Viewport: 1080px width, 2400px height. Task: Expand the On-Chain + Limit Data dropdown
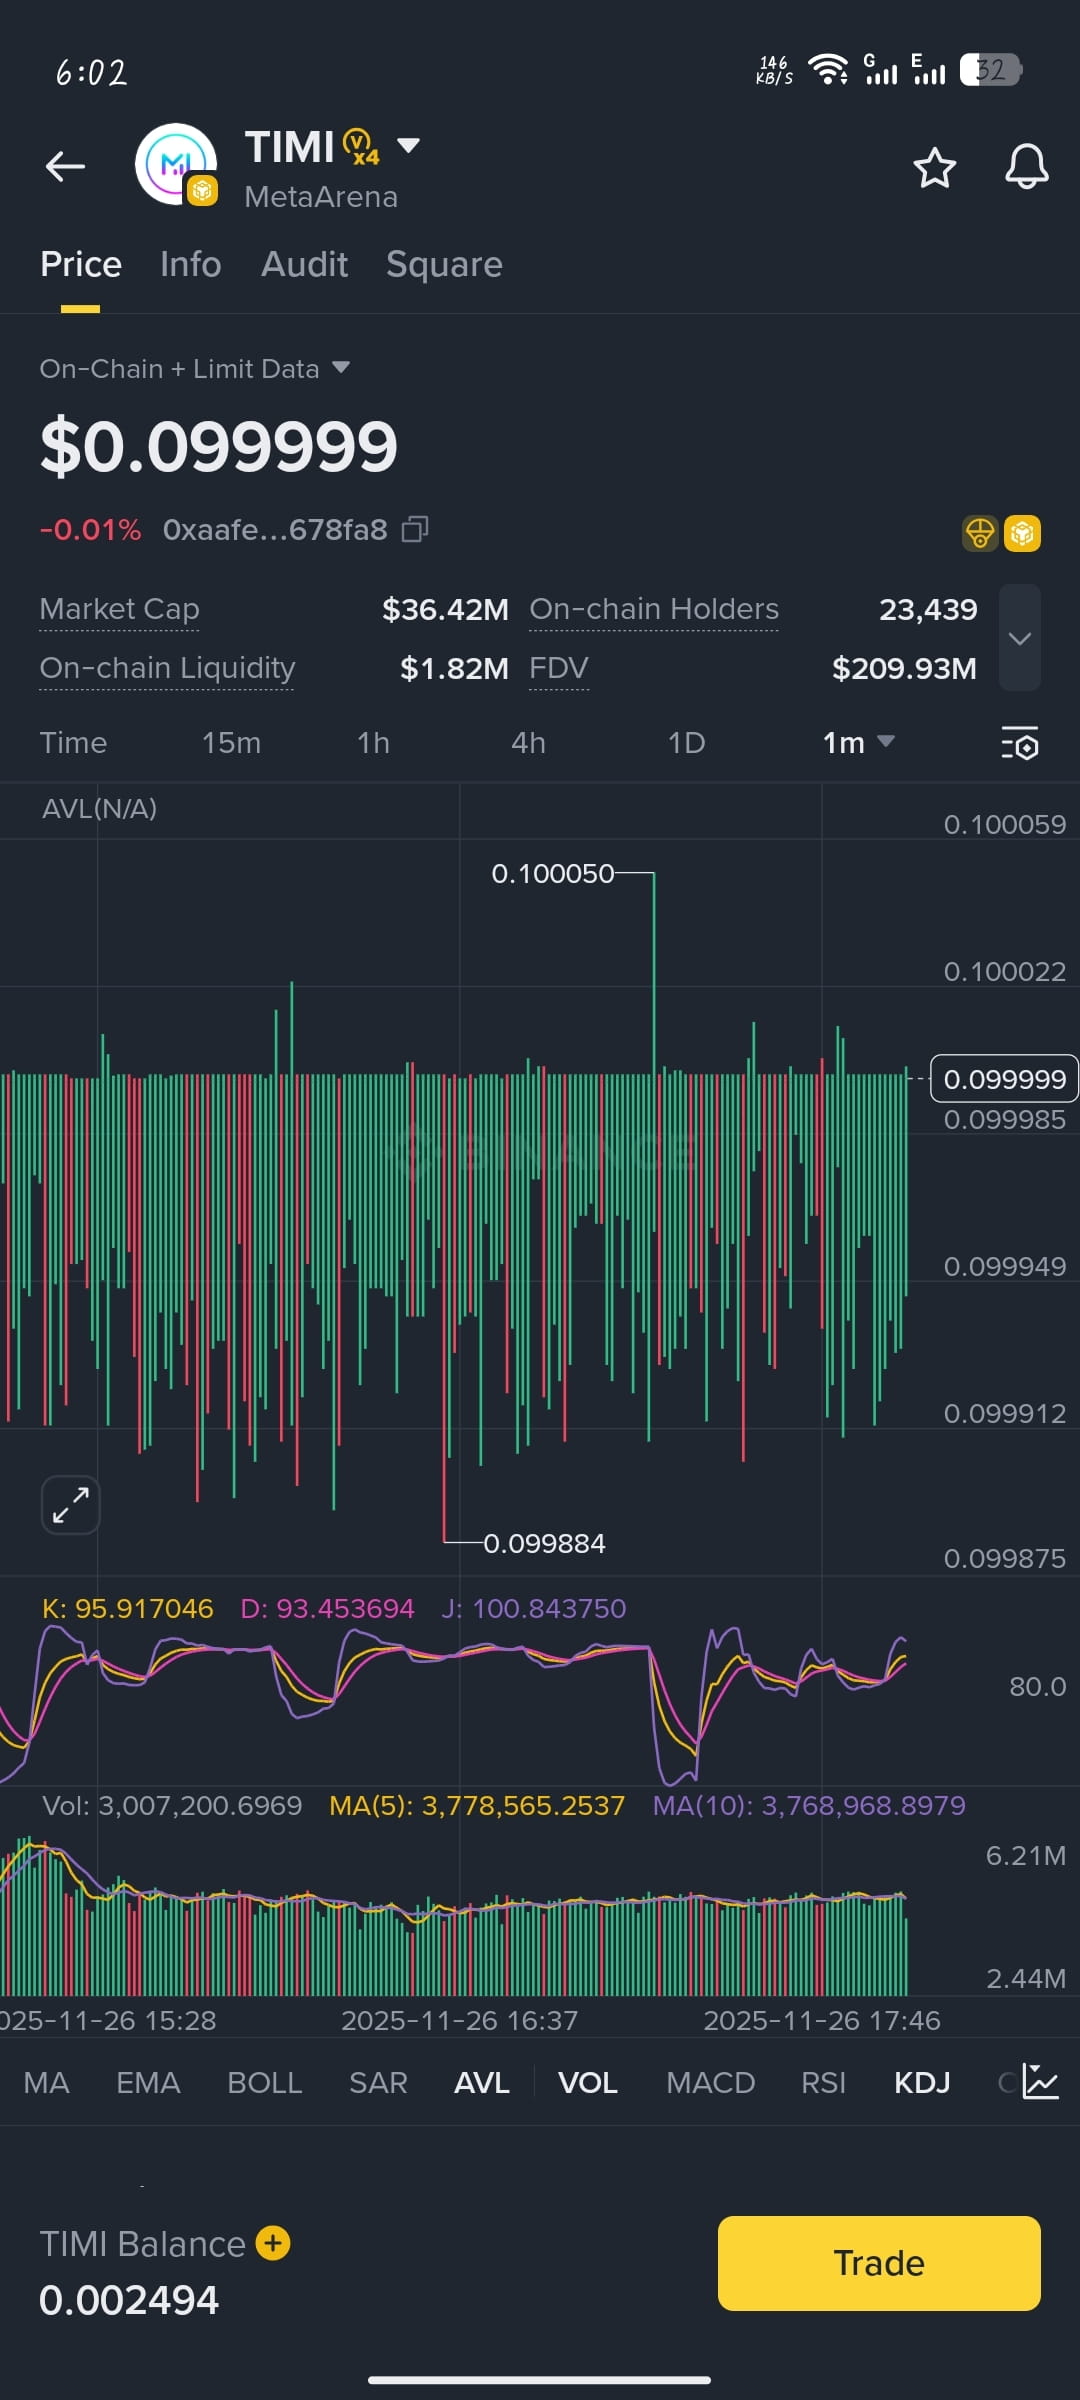click(195, 369)
